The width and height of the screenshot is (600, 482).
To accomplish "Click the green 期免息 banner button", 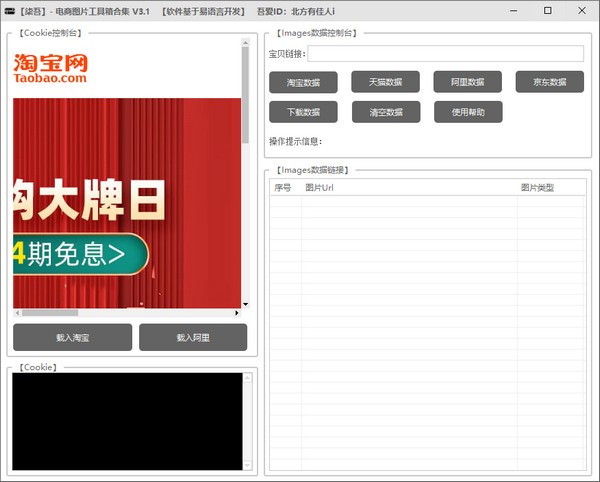I will (x=78, y=255).
